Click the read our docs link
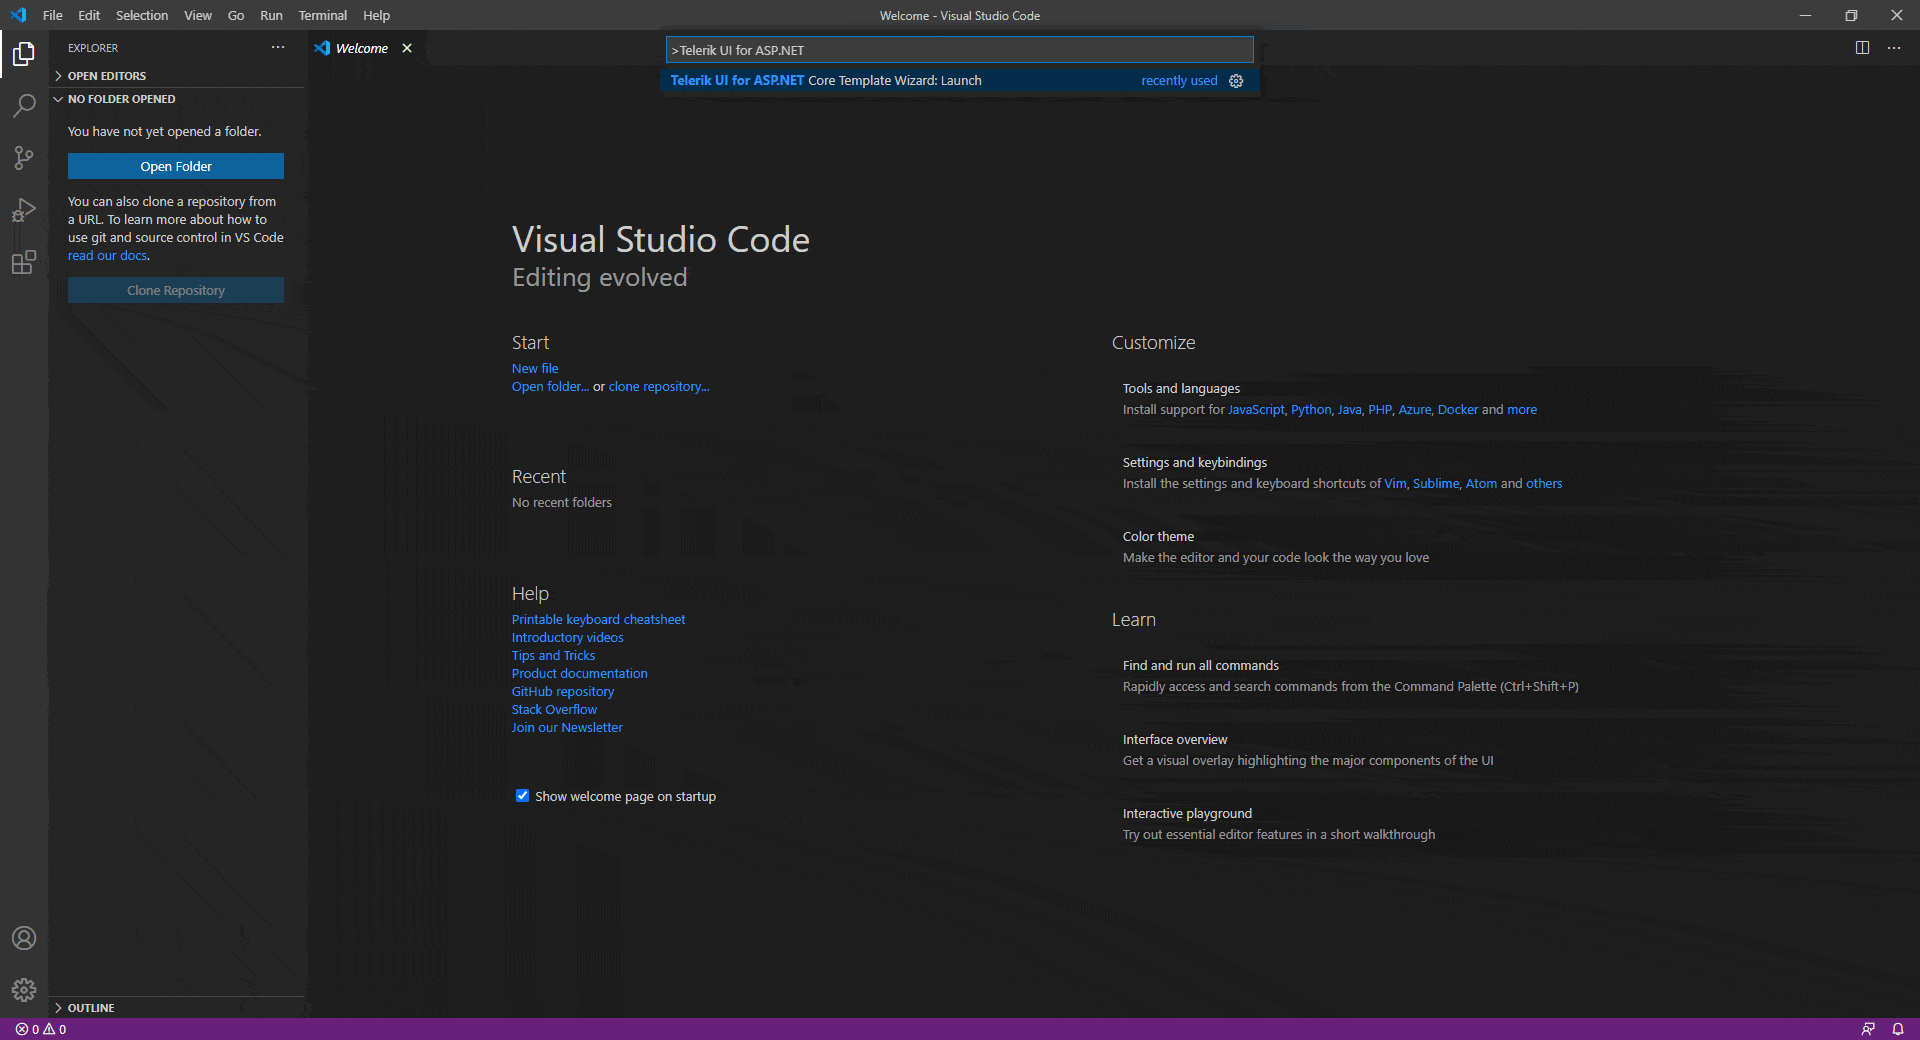 108,256
